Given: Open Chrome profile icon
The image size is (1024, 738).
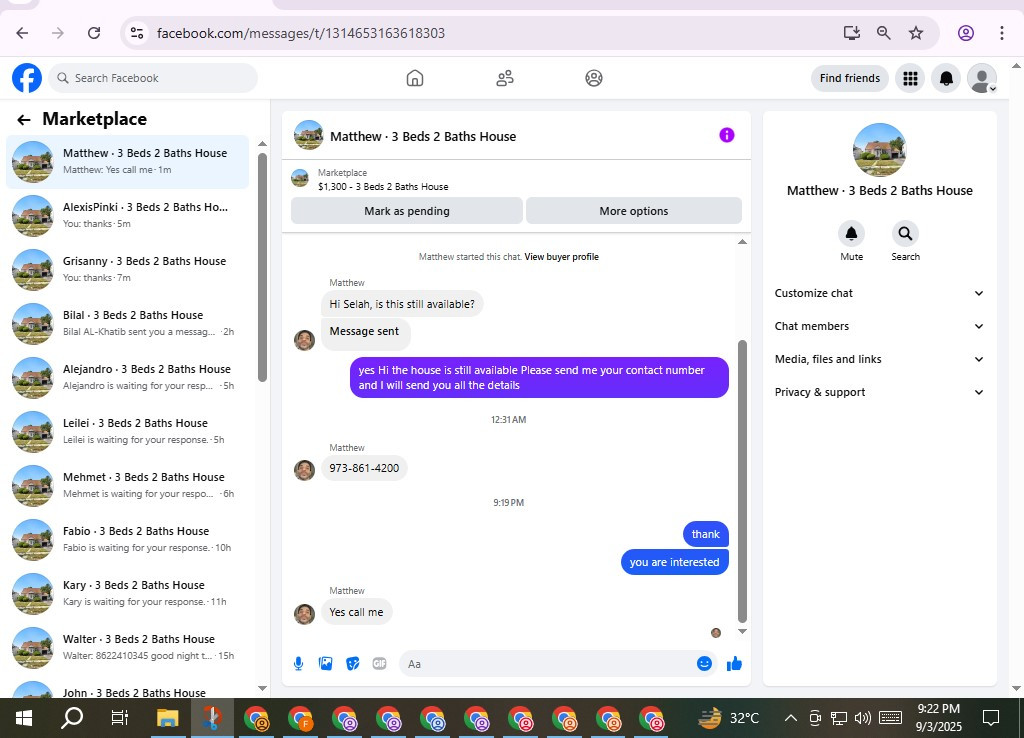Looking at the screenshot, I should tap(966, 33).
